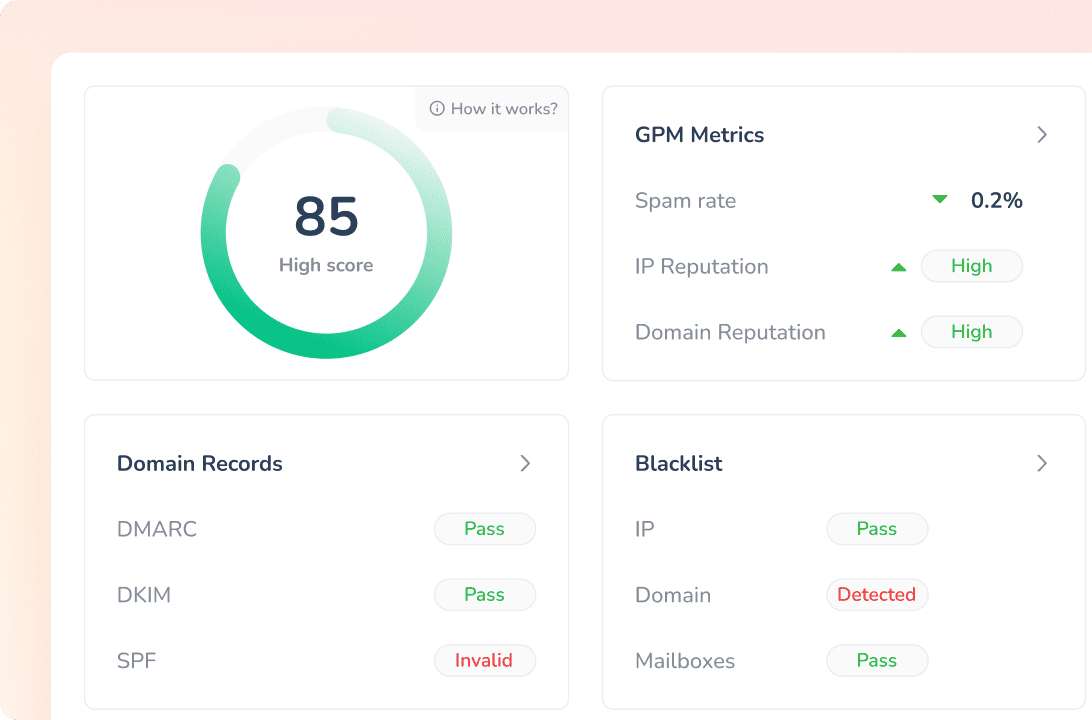Click the 85 High score value
The image size is (1092, 720).
tap(327, 216)
